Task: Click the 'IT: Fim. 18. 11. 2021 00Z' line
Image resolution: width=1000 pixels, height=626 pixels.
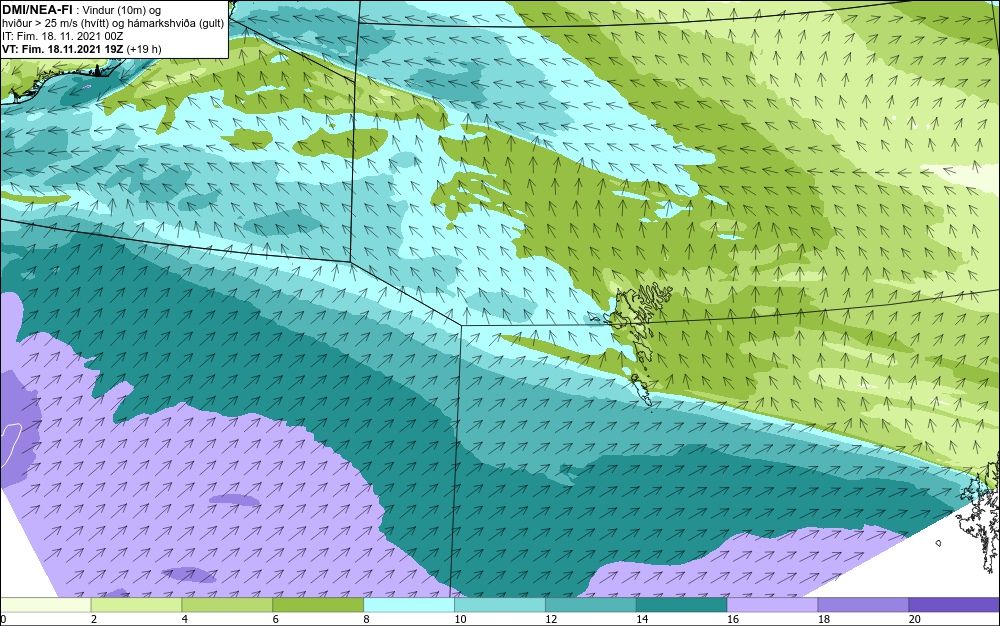Action: point(62,36)
